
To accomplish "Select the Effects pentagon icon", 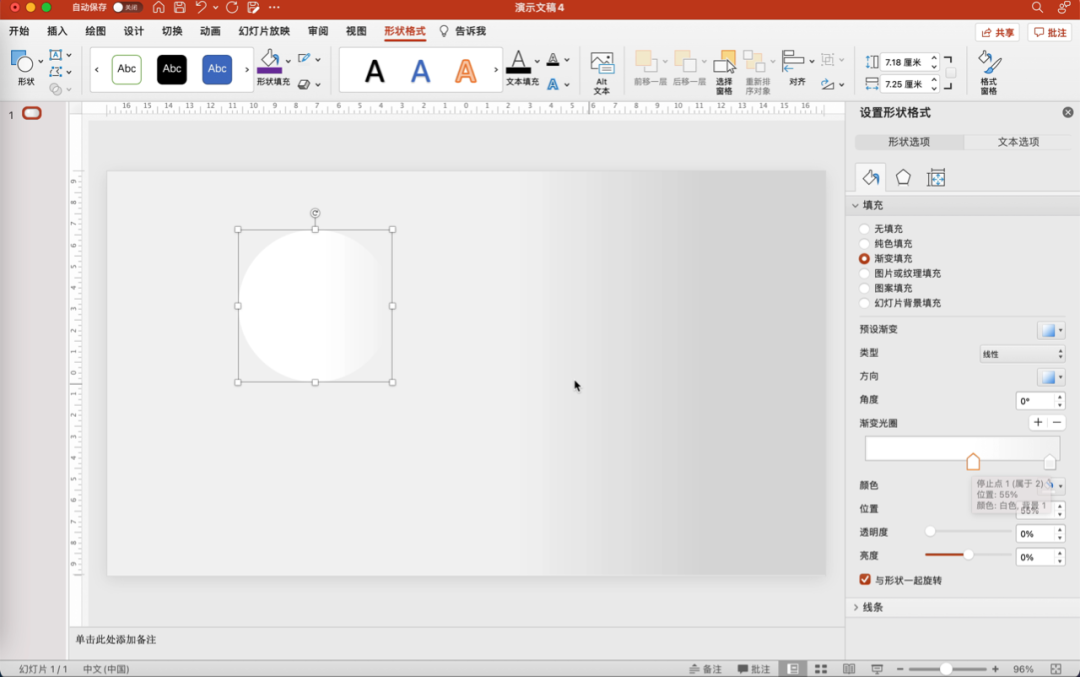I will pos(903,178).
